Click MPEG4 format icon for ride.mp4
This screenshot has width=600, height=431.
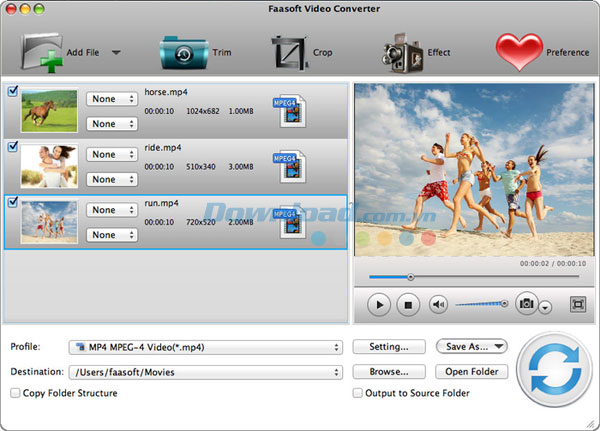[x=290, y=167]
